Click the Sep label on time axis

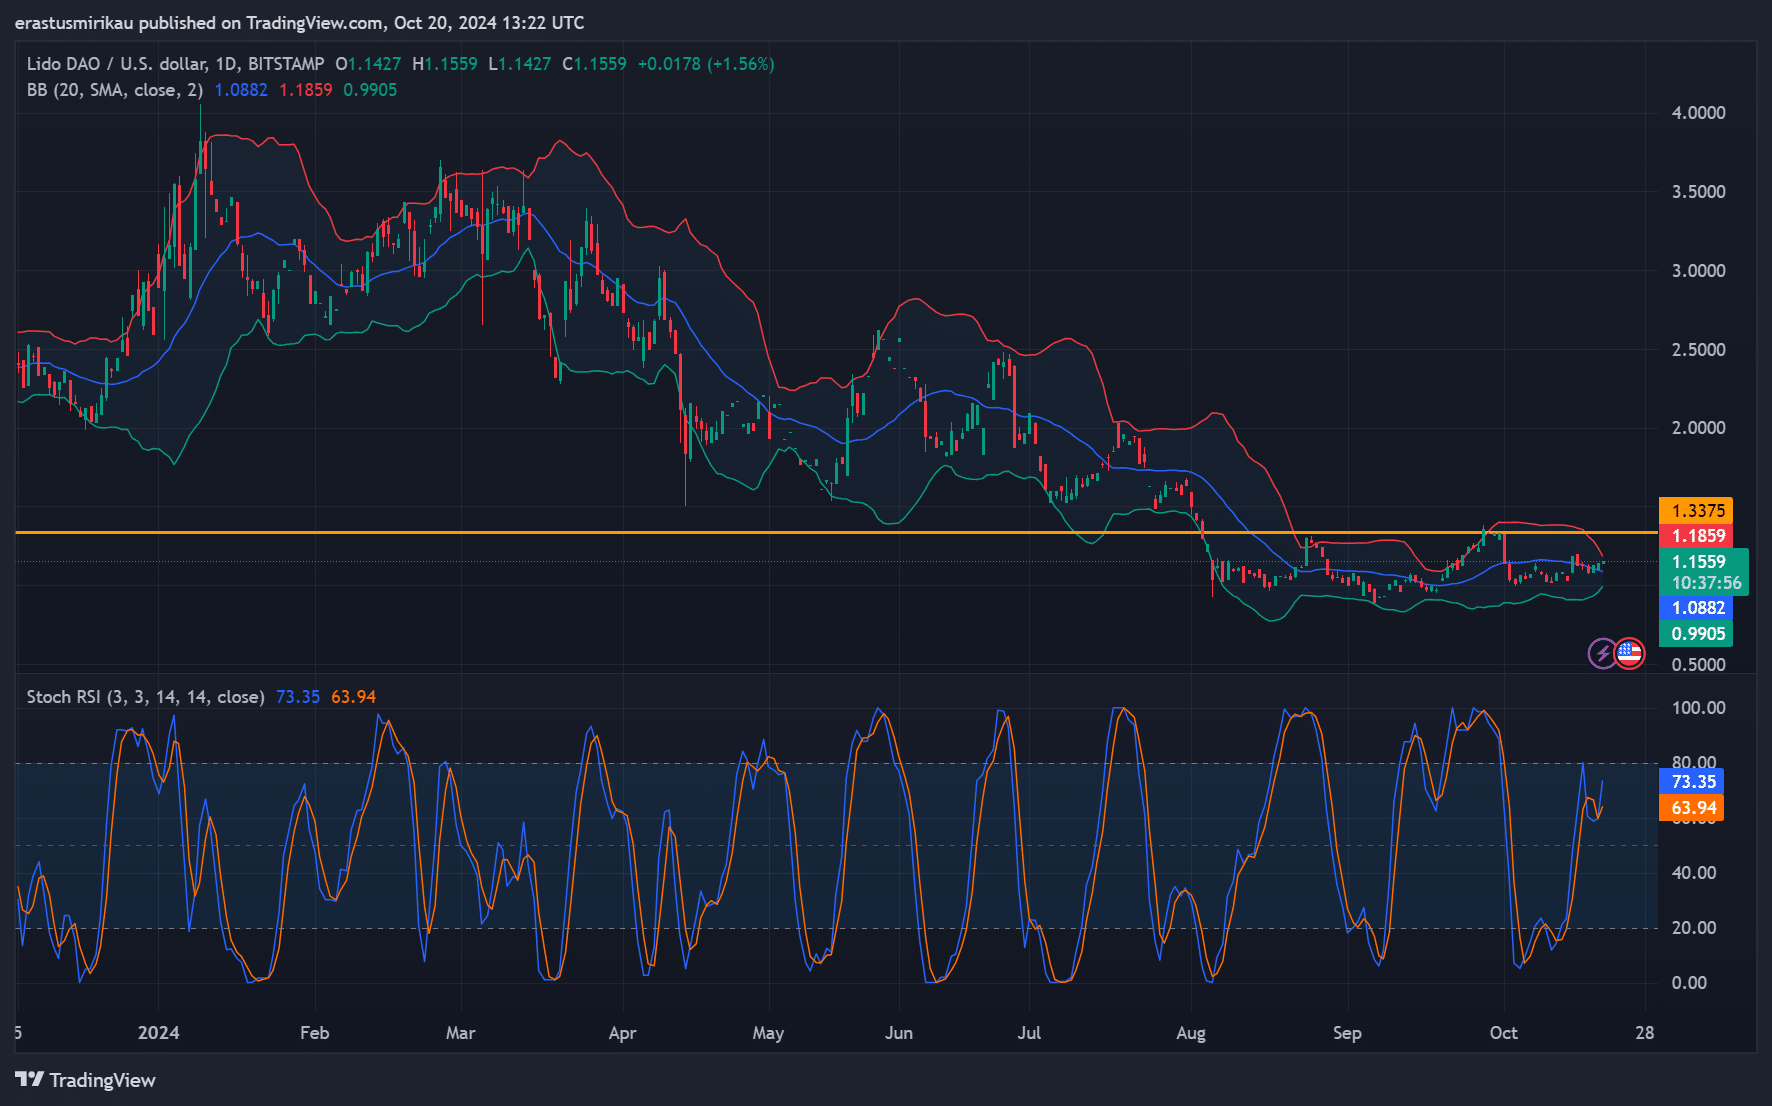(1347, 1033)
